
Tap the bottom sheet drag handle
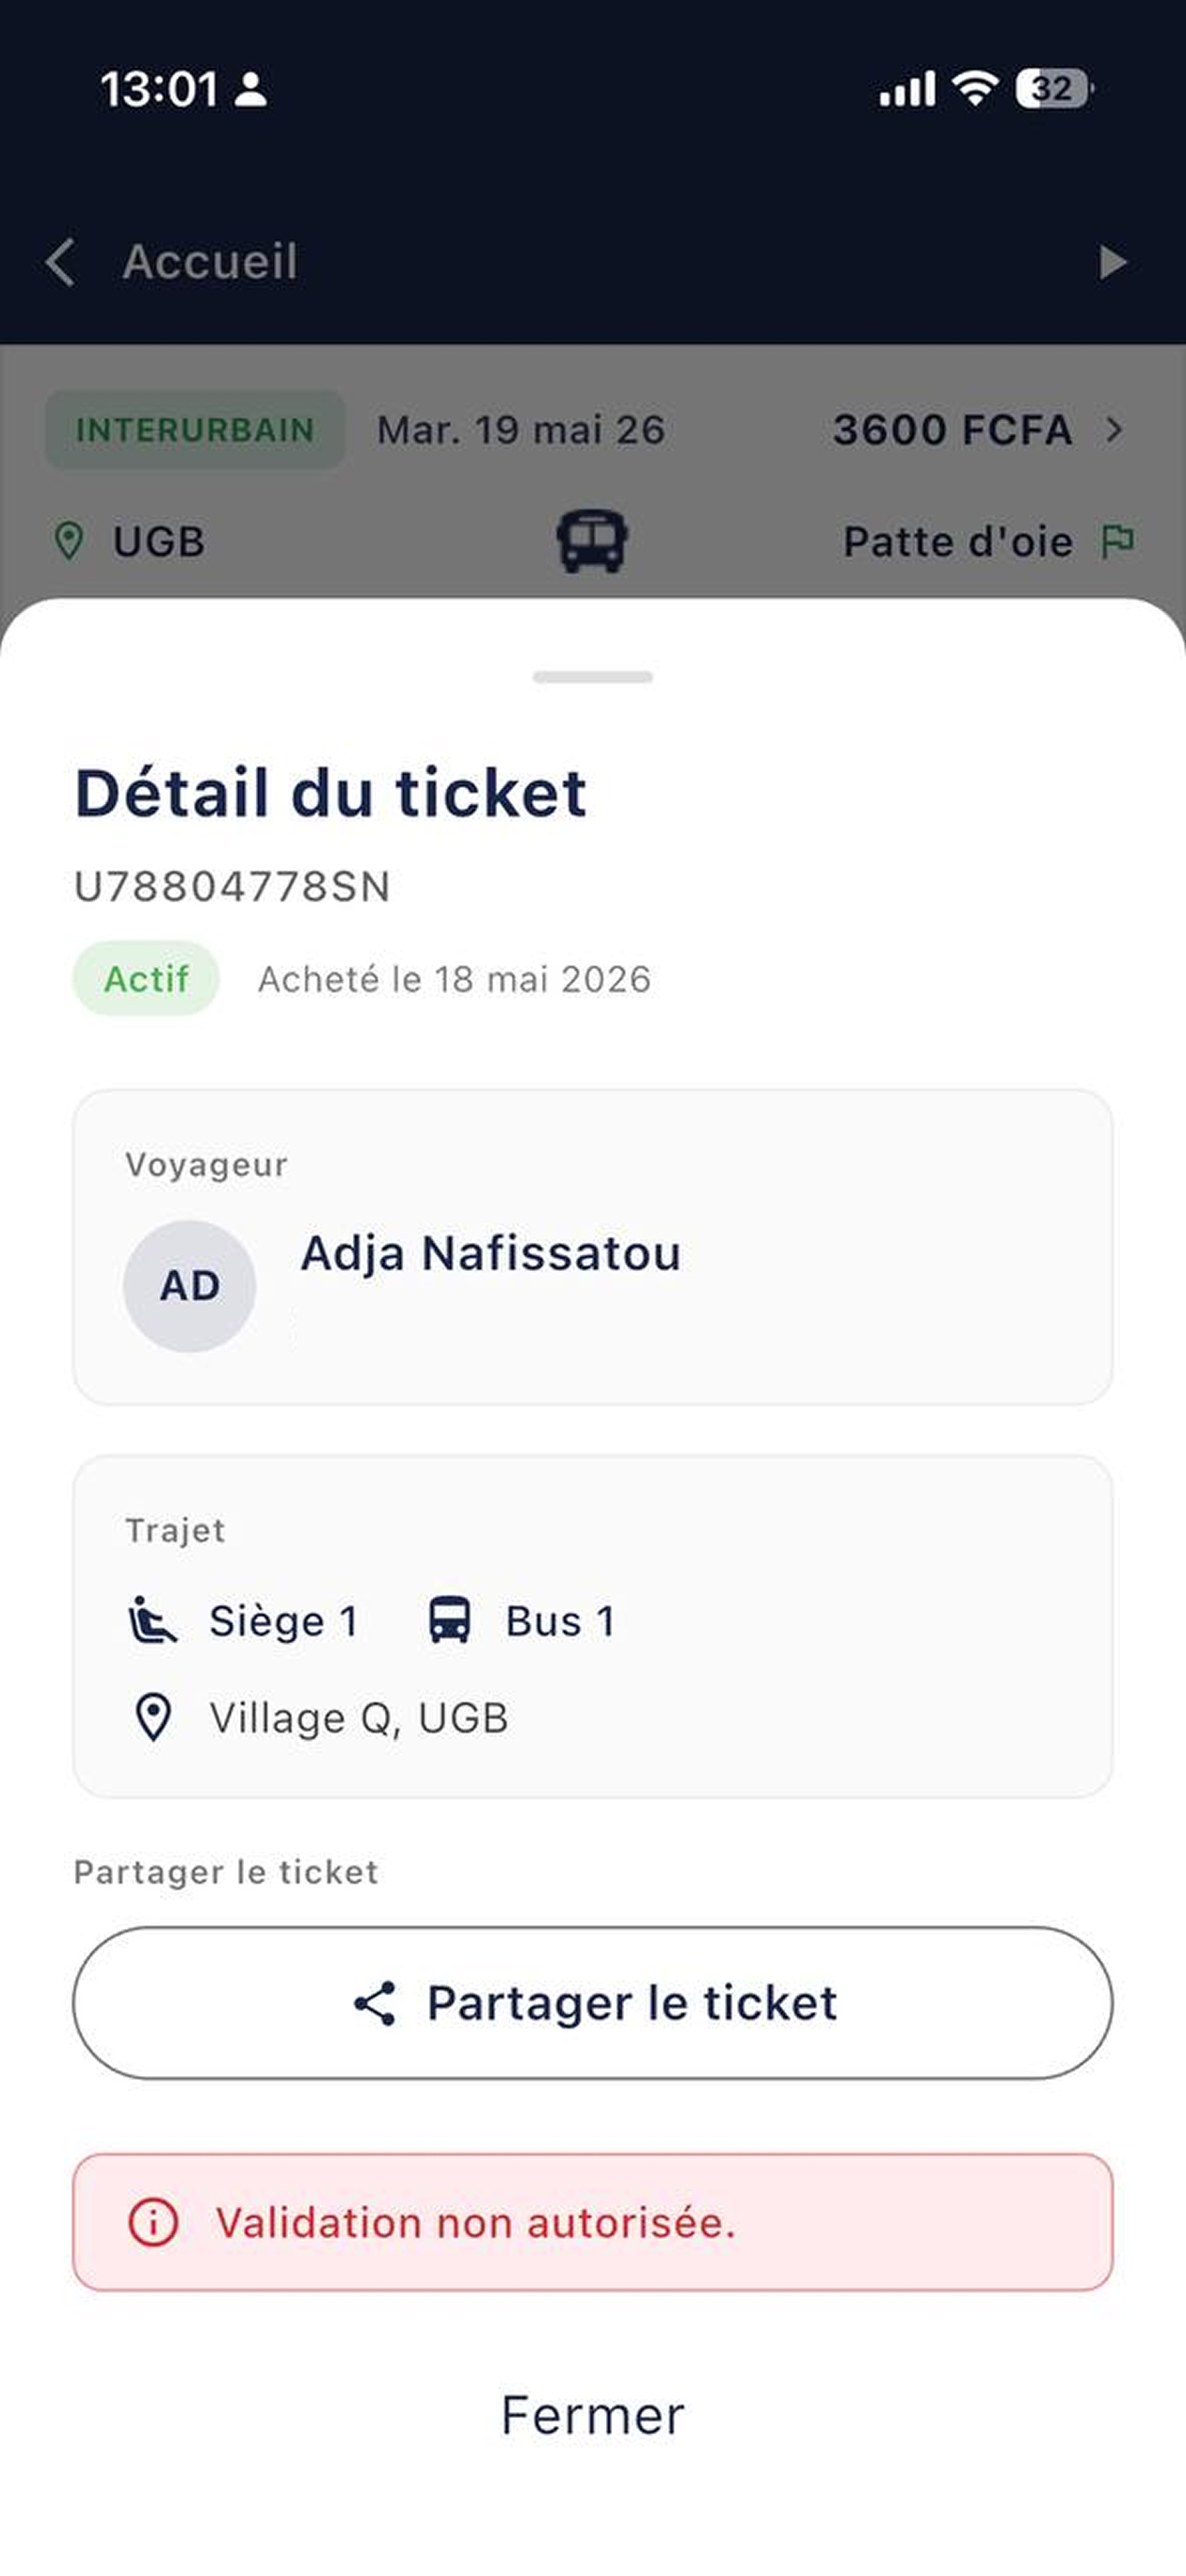[x=593, y=677]
